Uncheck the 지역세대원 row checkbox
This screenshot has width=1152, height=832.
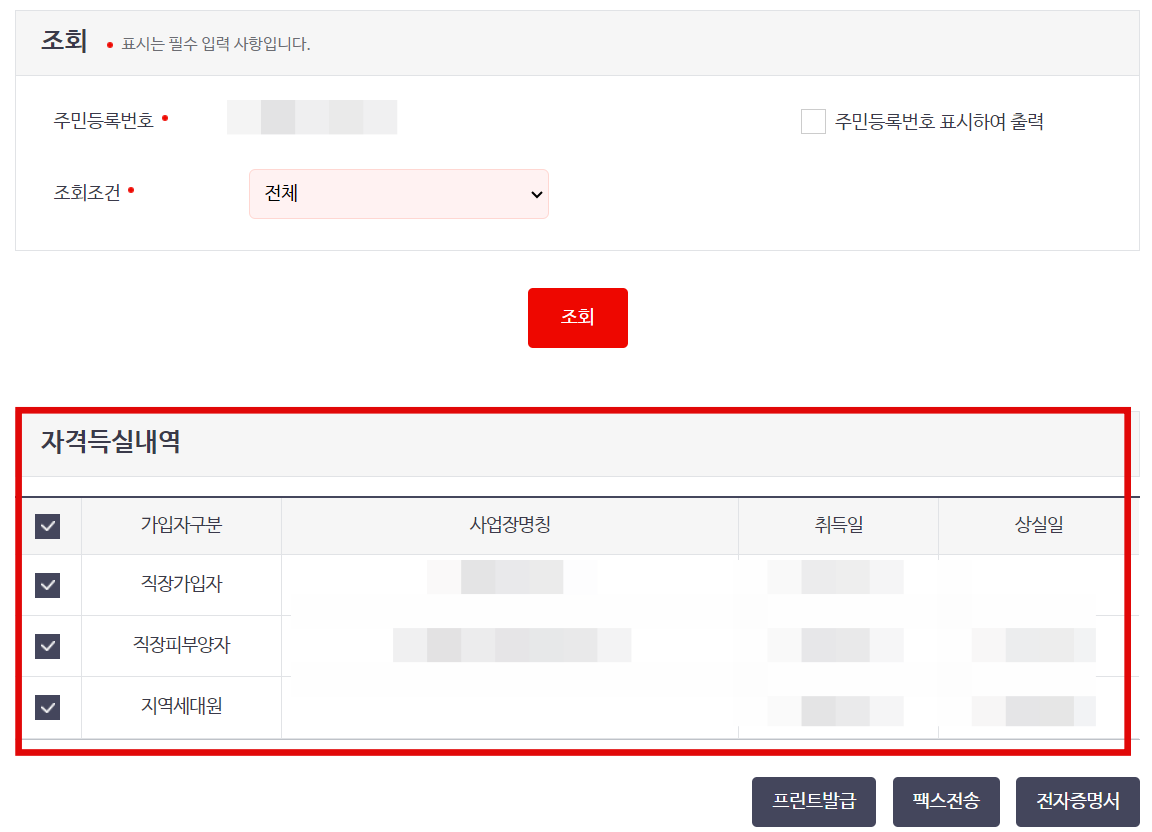(49, 707)
